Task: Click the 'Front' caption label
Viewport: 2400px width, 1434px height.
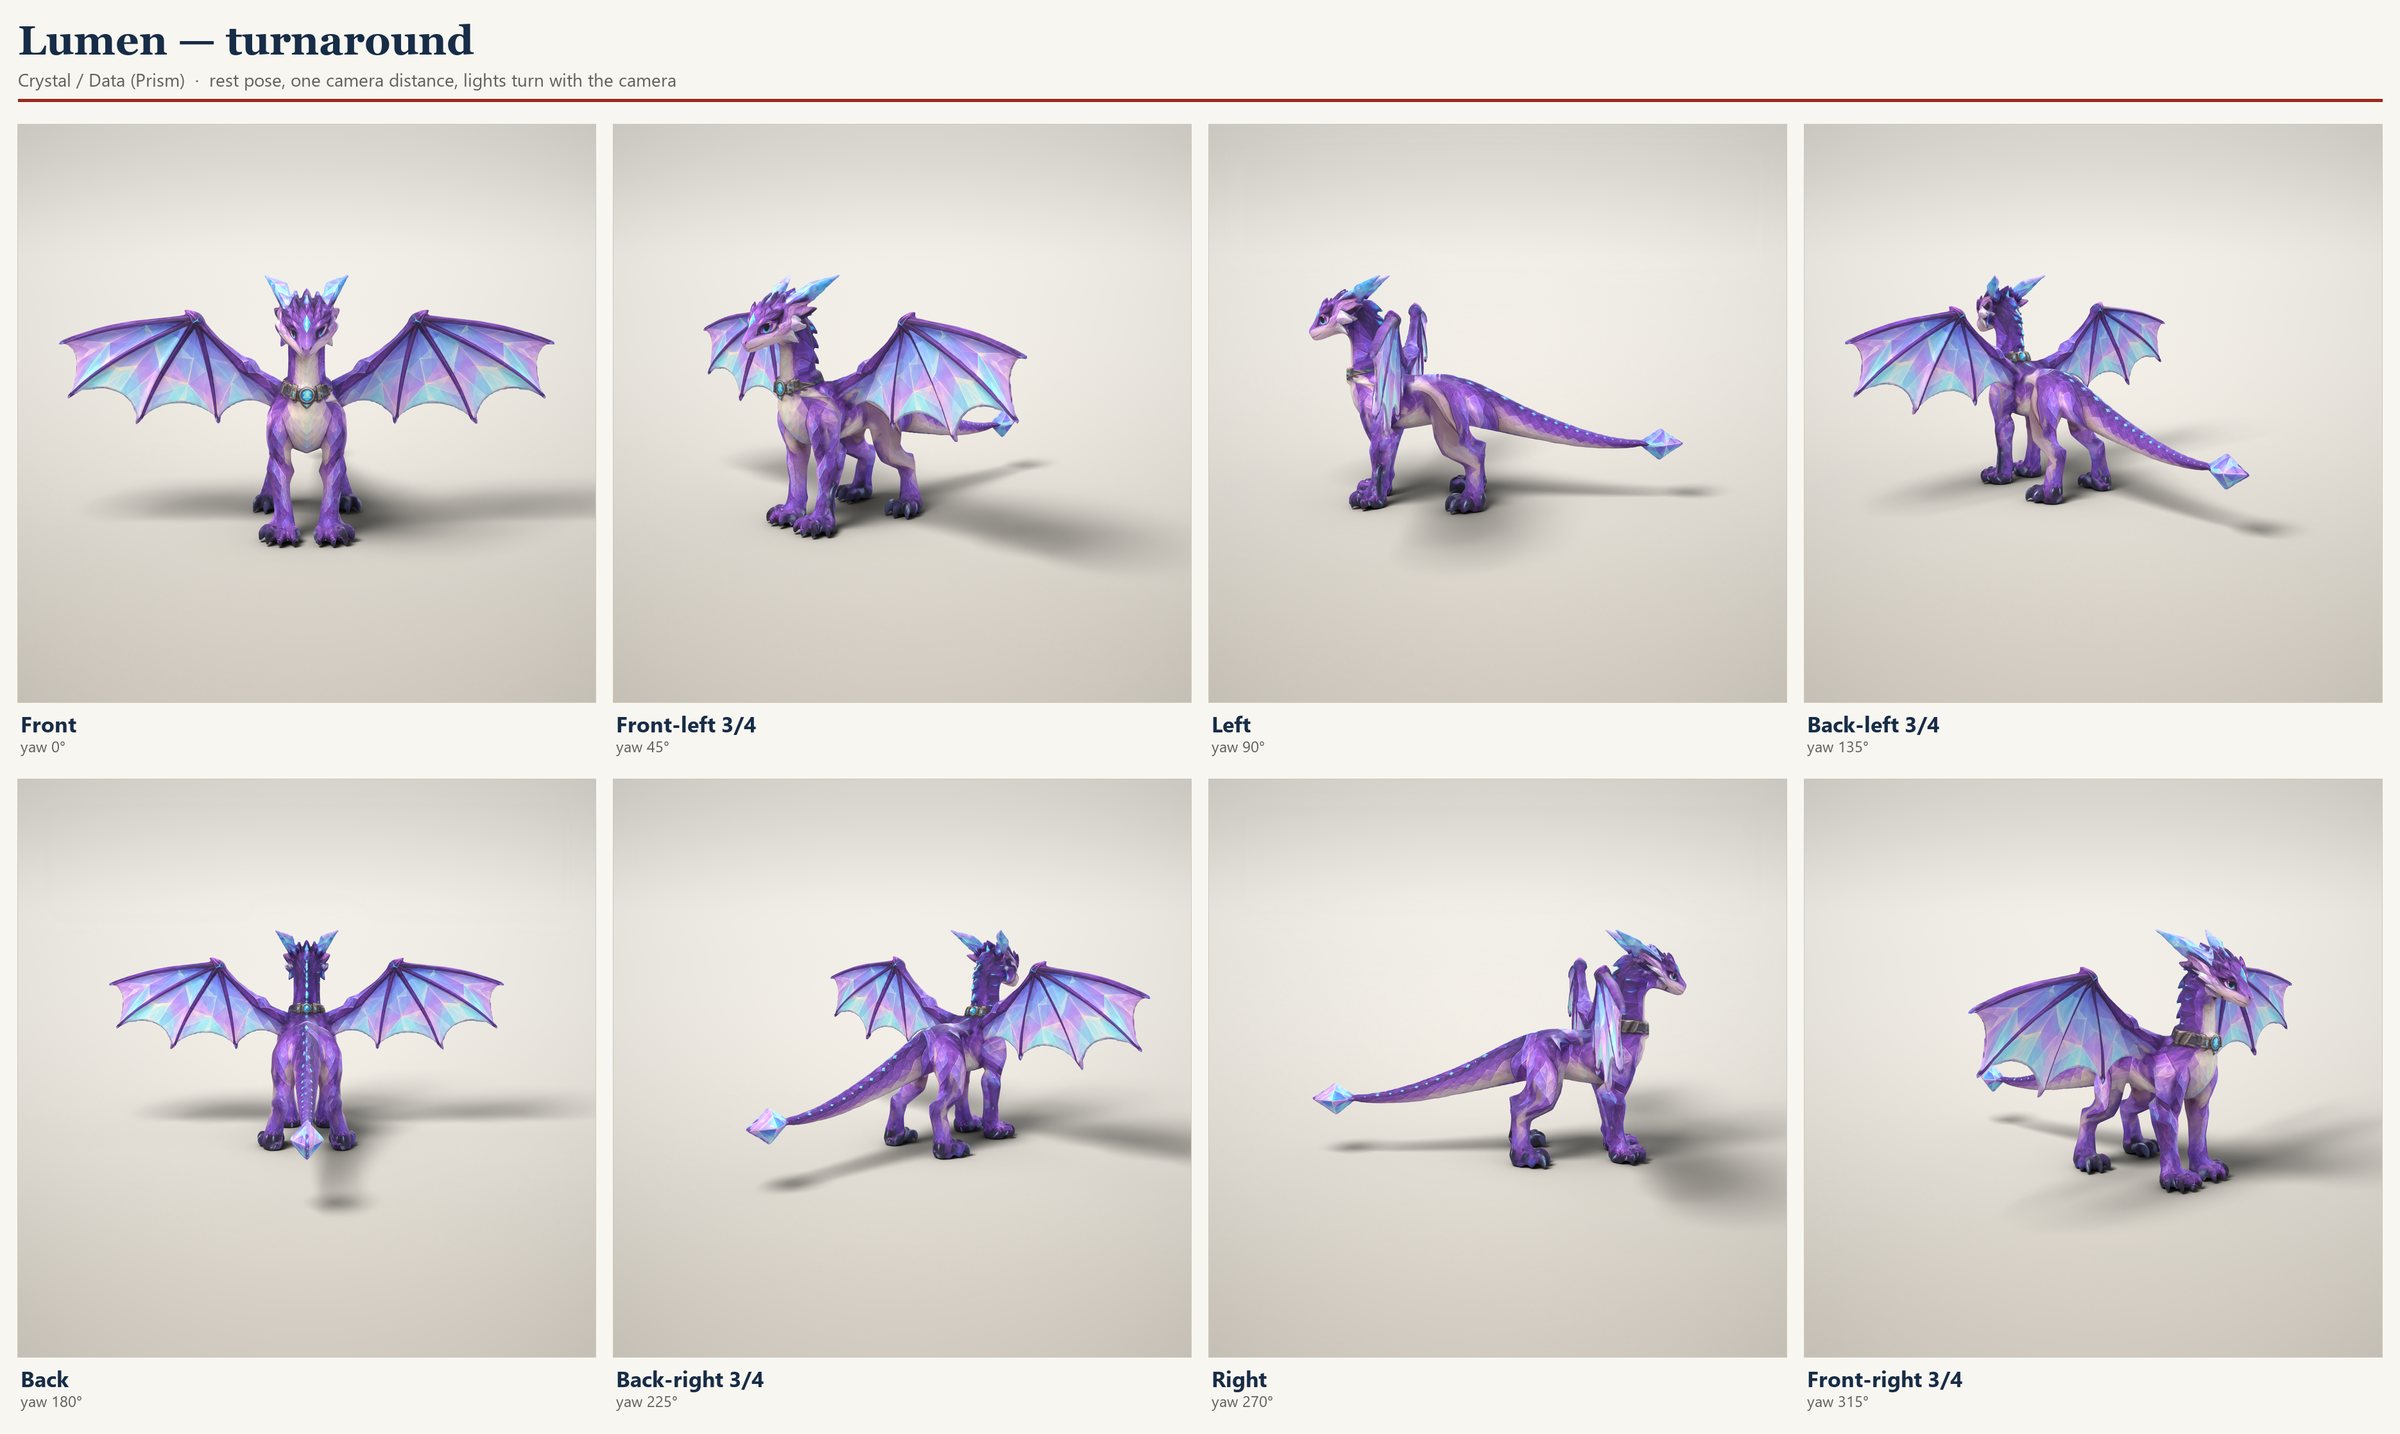Action: tap(48, 725)
